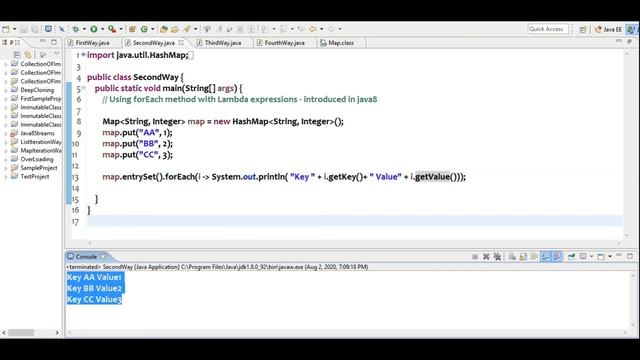Switch to SecondWay.java tab
Viewport: 640px width, 360px height.
pos(153,42)
